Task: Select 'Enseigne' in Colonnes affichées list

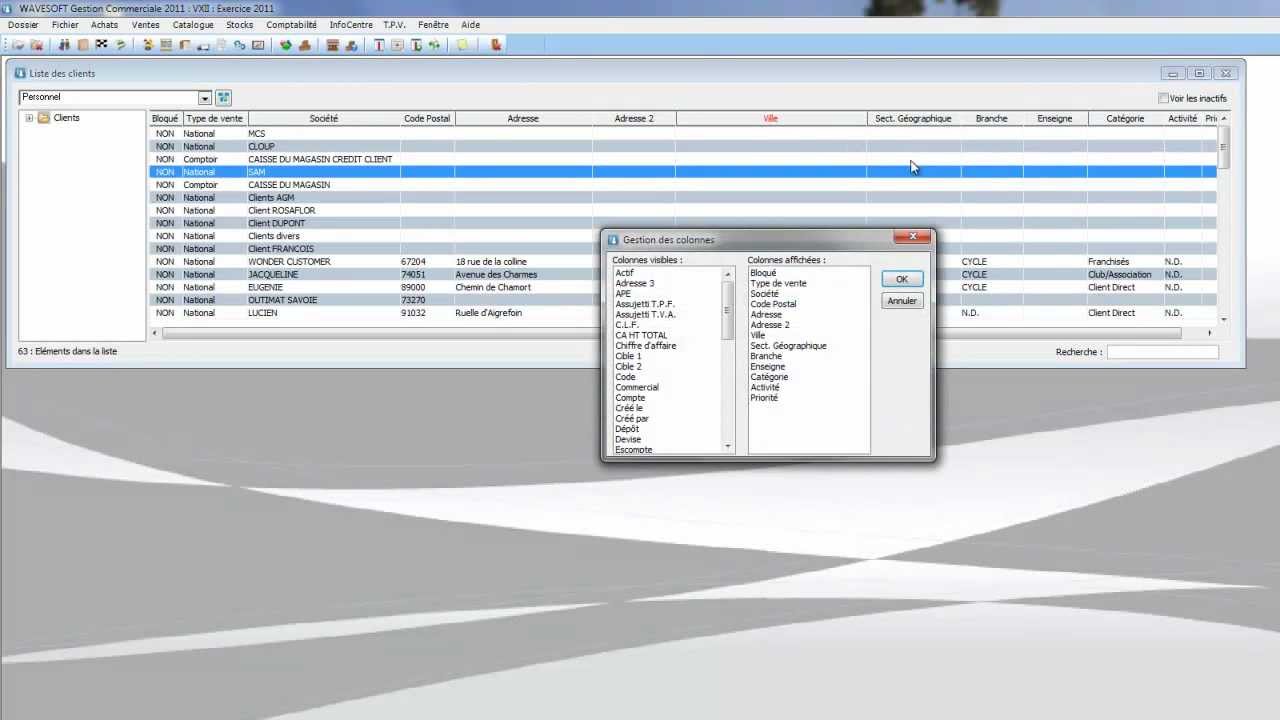Action: coord(768,367)
